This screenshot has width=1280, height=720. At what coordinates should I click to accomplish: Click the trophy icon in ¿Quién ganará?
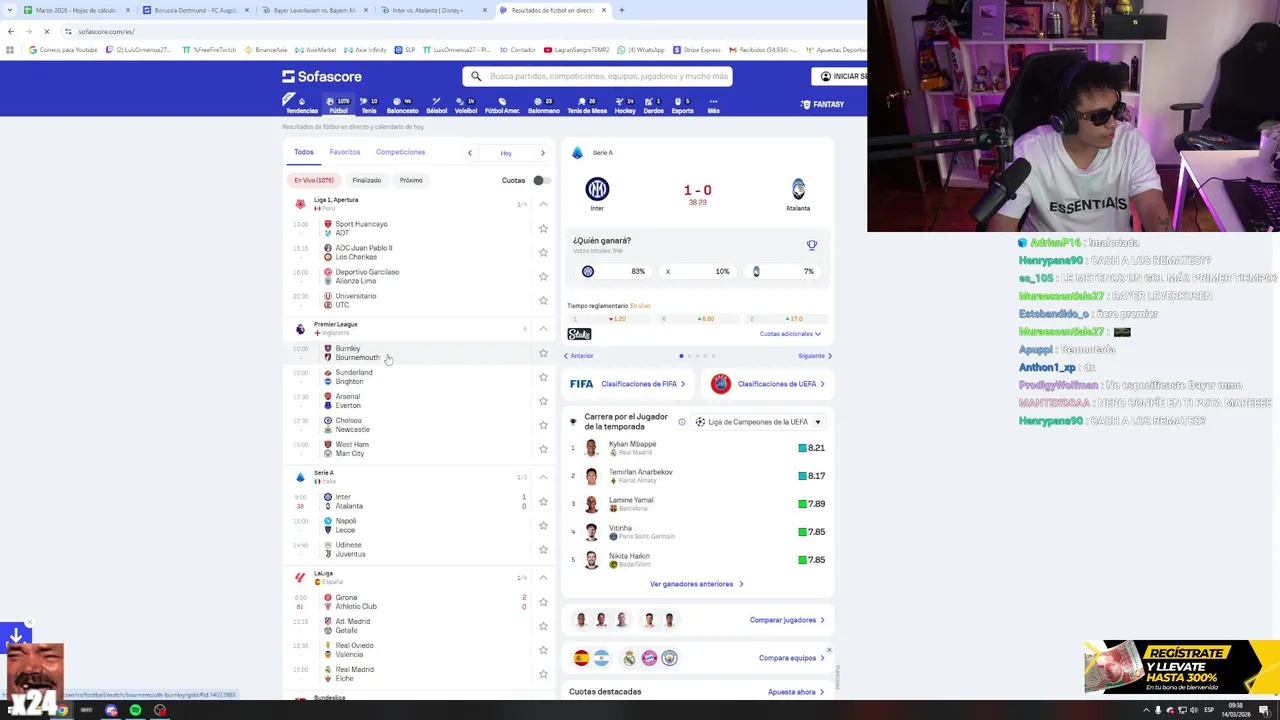coord(812,245)
